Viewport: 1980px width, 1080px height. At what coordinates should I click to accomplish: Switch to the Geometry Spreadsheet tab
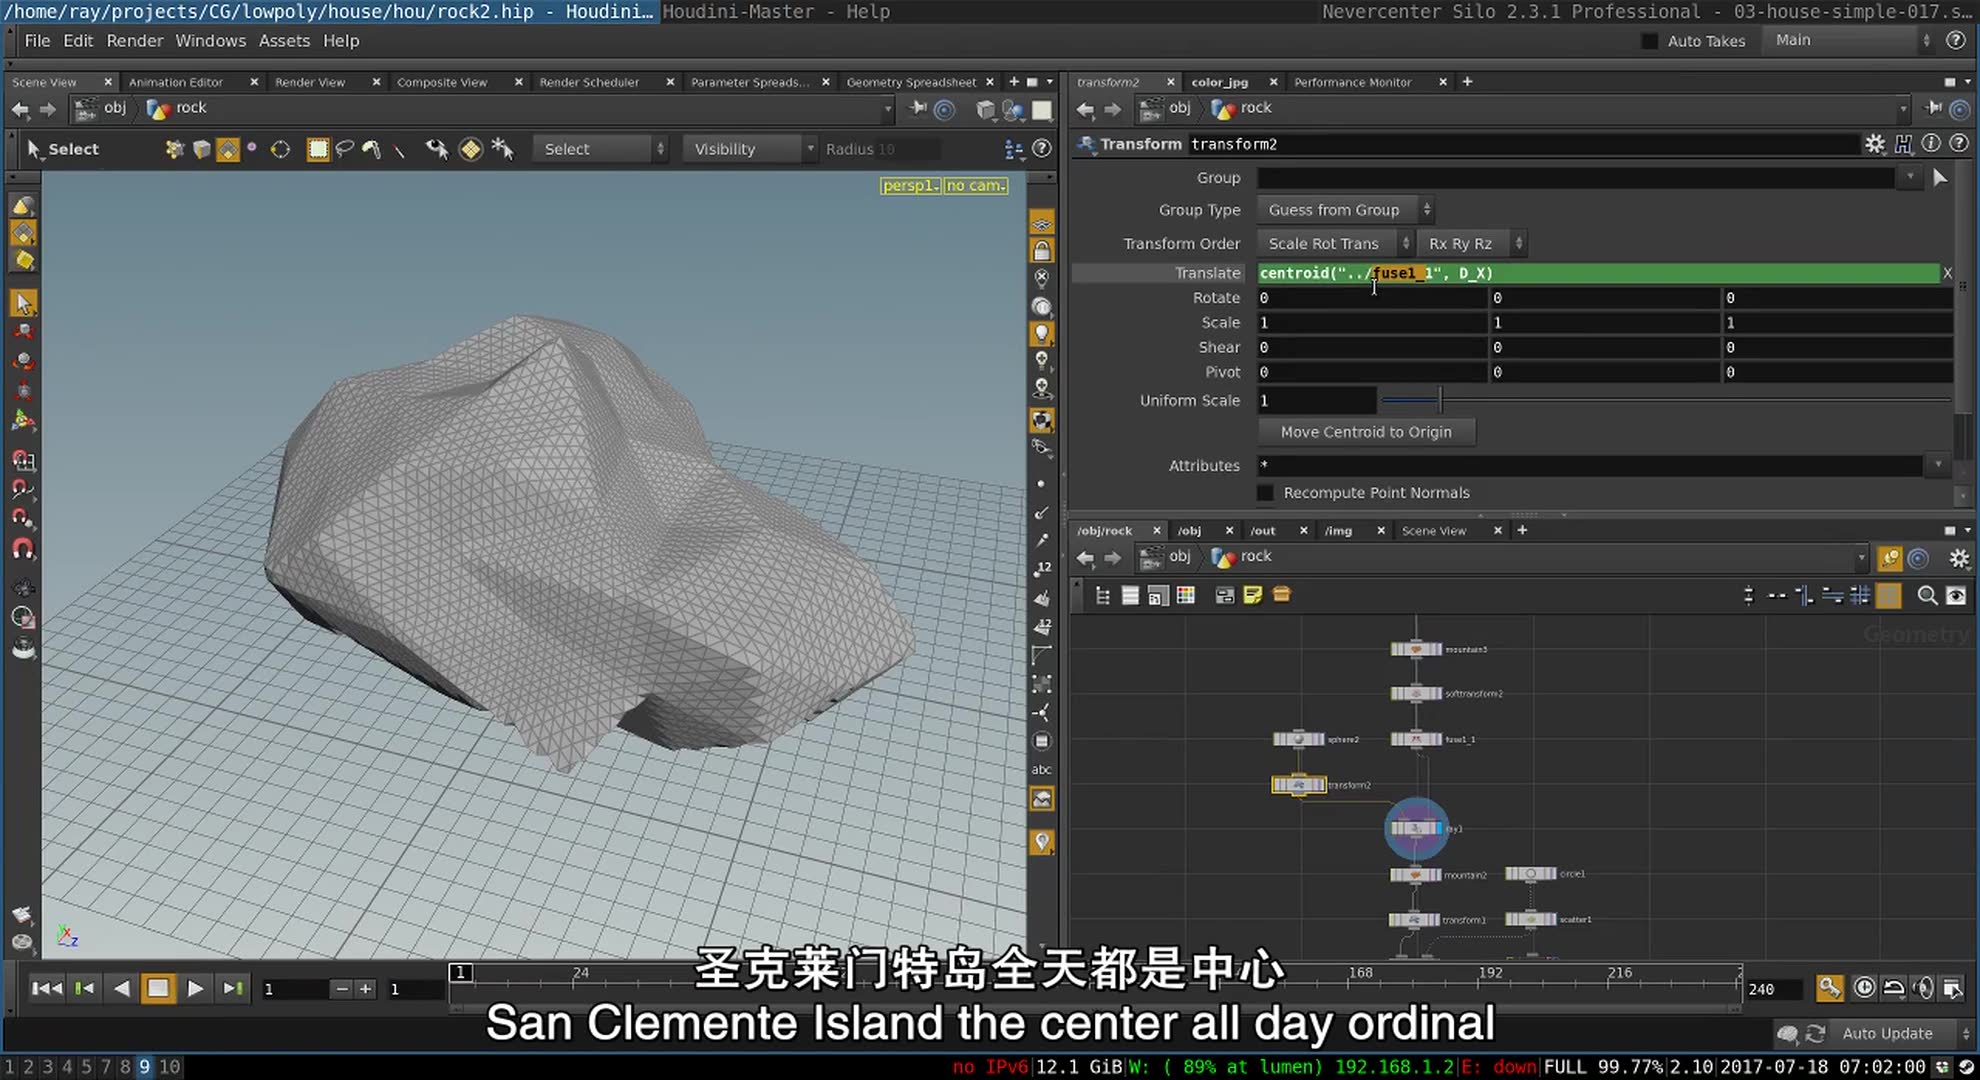pyautogui.click(x=910, y=82)
